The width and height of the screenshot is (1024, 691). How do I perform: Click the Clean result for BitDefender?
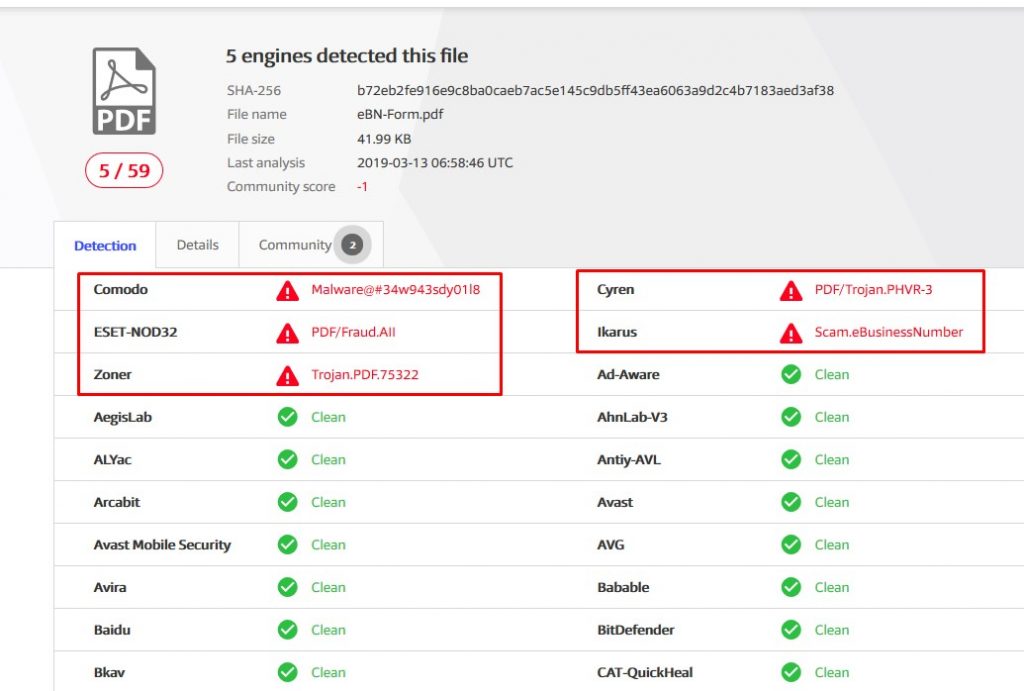pos(831,630)
